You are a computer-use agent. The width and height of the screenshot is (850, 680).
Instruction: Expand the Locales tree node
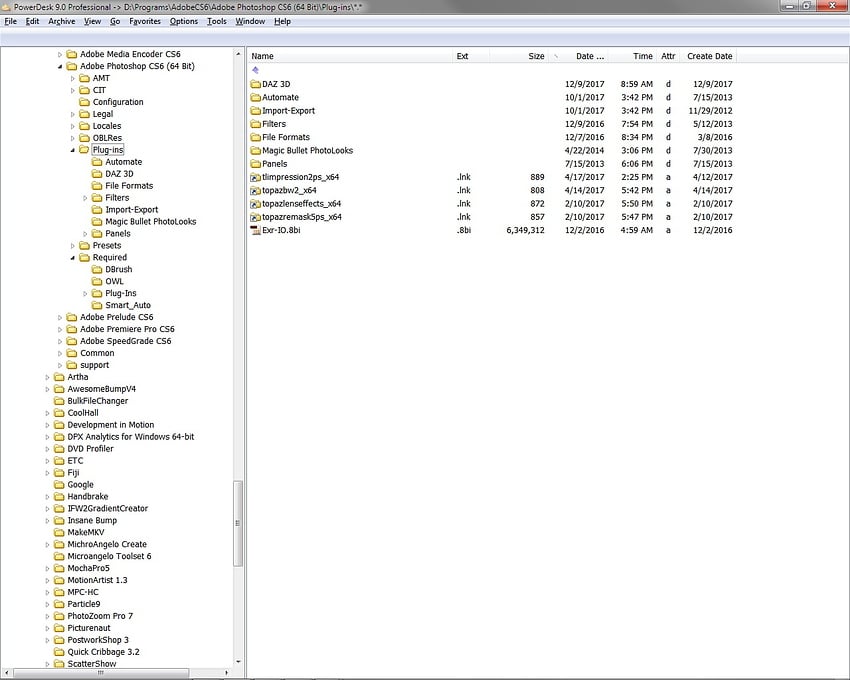click(x=73, y=126)
